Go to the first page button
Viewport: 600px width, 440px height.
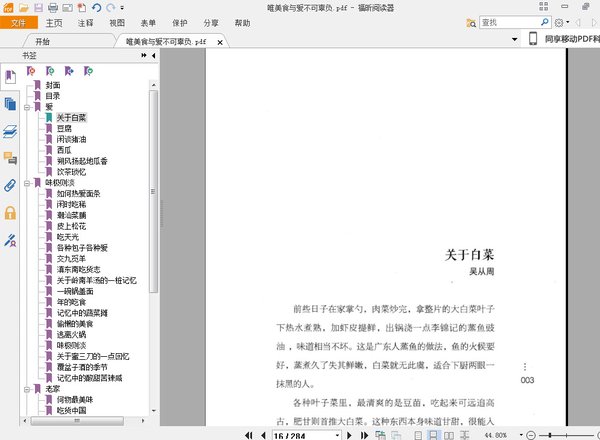pyautogui.click(x=249, y=435)
